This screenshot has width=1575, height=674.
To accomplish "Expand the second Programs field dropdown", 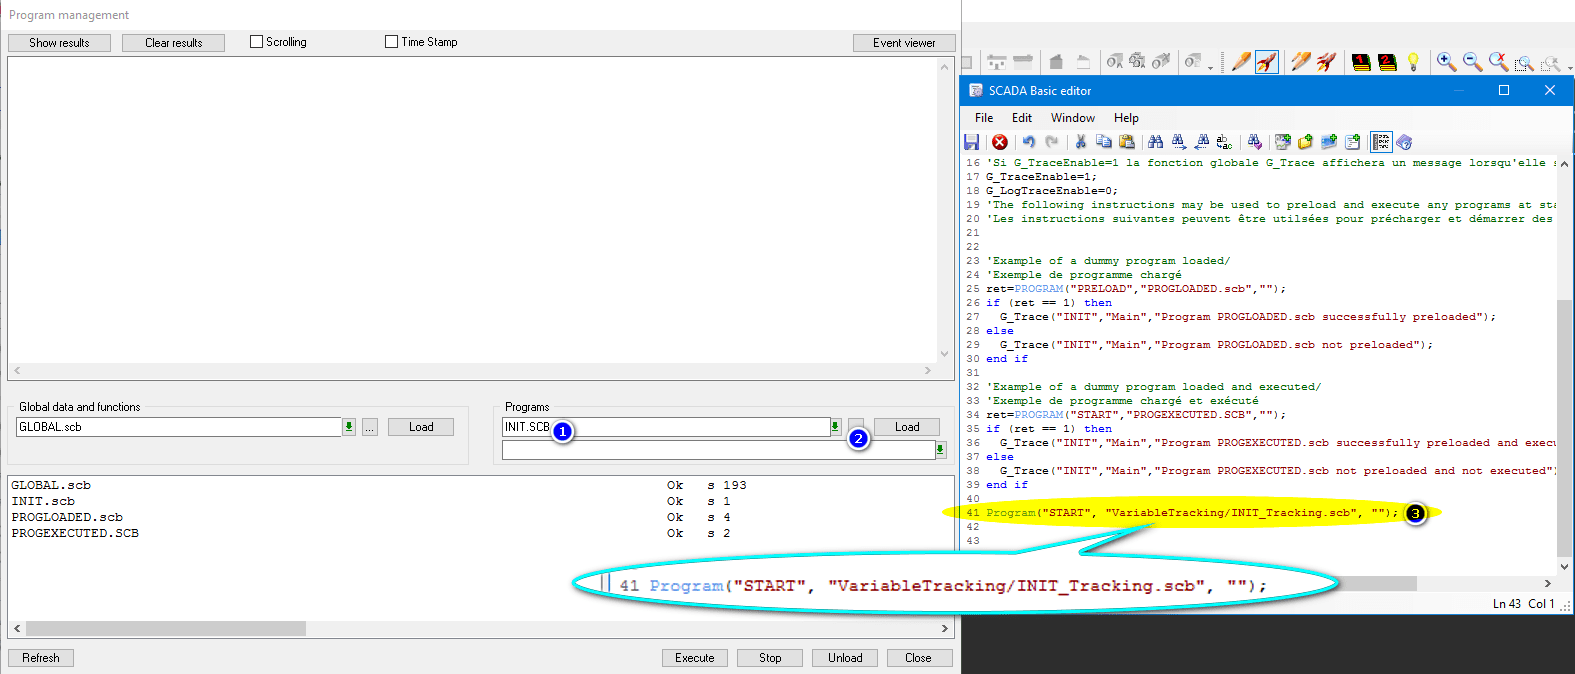I will tap(940, 450).
